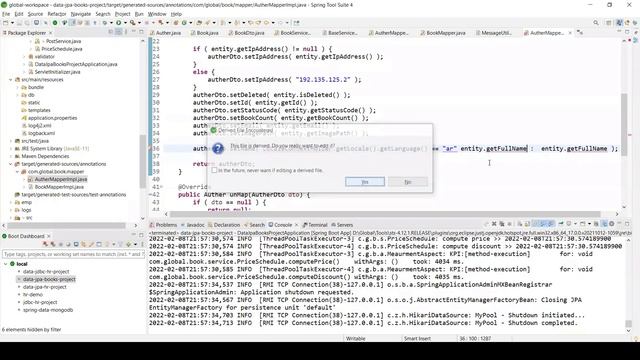Select the highlighted Java EE perspective icon
Viewport: 640px width, 360px height.
[619, 23]
